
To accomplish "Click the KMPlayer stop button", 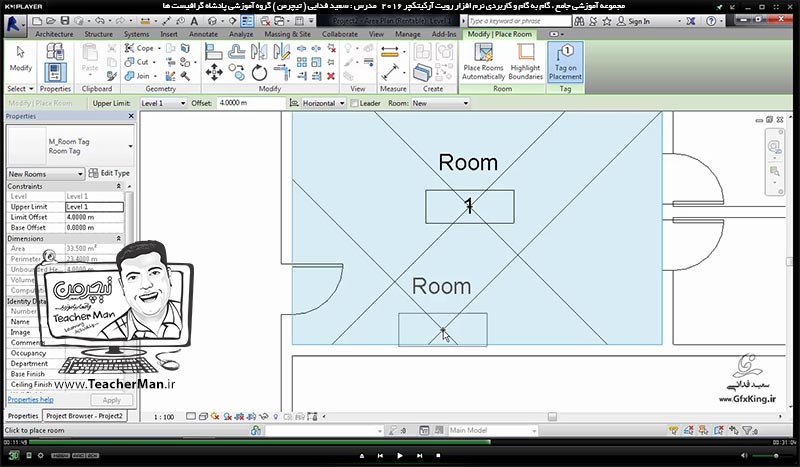I will click(x=438, y=455).
